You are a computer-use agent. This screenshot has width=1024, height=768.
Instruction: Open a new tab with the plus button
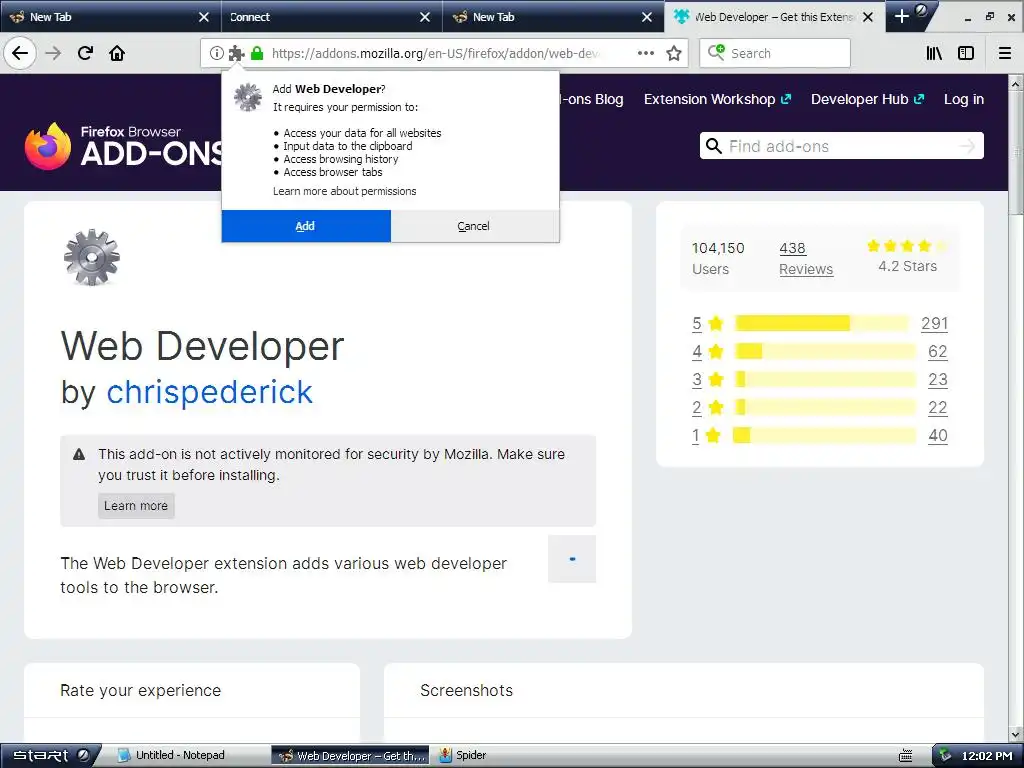click(x=902, y=16)
